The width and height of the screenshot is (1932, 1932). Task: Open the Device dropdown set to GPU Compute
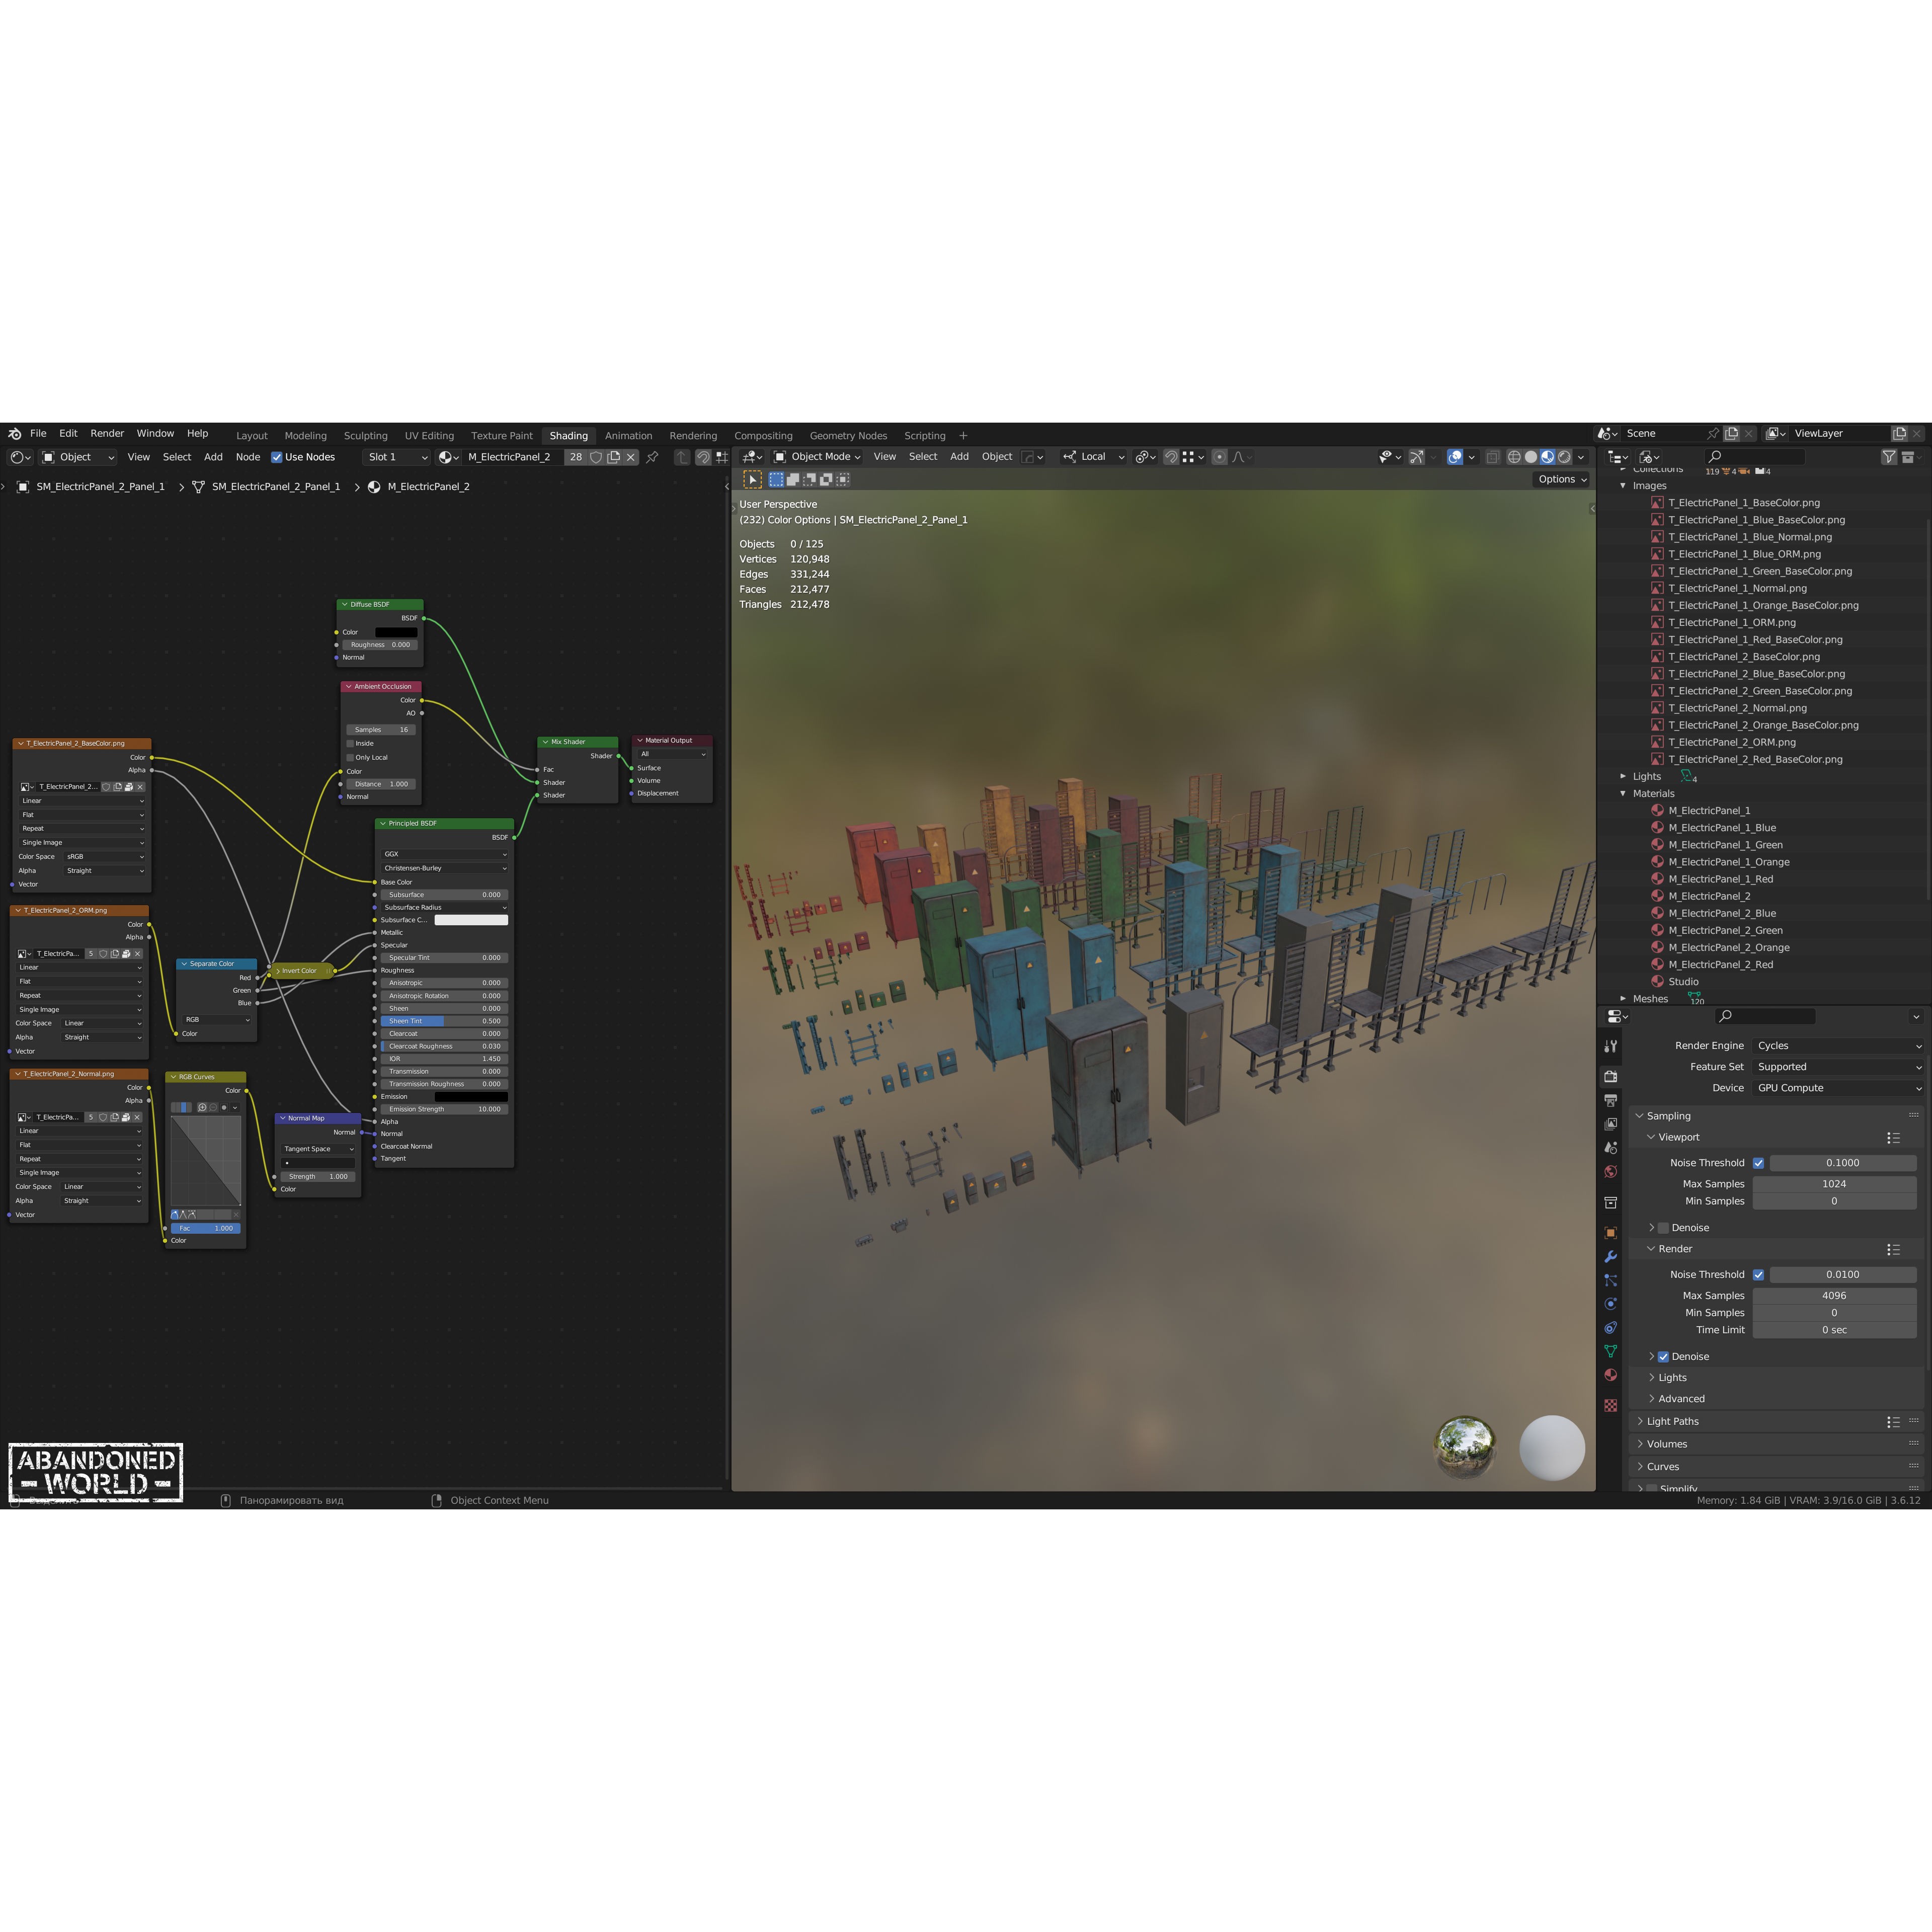(x=1838, y=1088)
